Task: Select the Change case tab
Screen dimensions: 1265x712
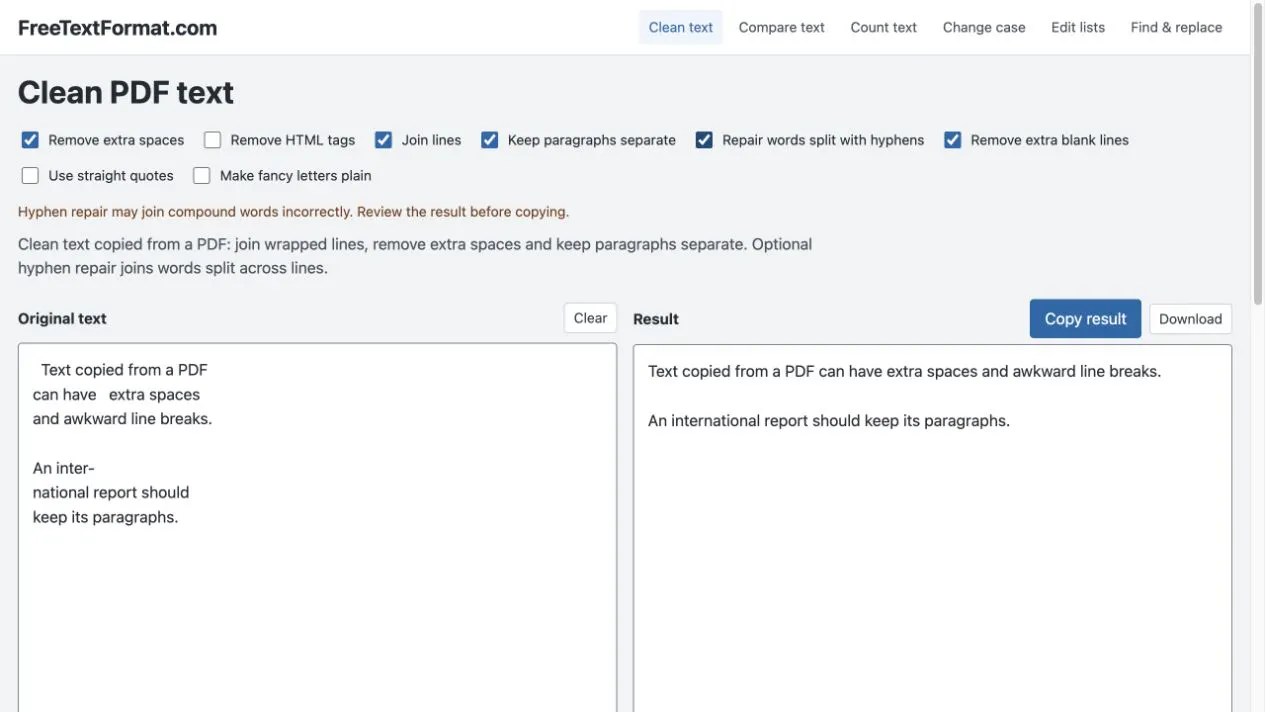Action: point(984,27)
